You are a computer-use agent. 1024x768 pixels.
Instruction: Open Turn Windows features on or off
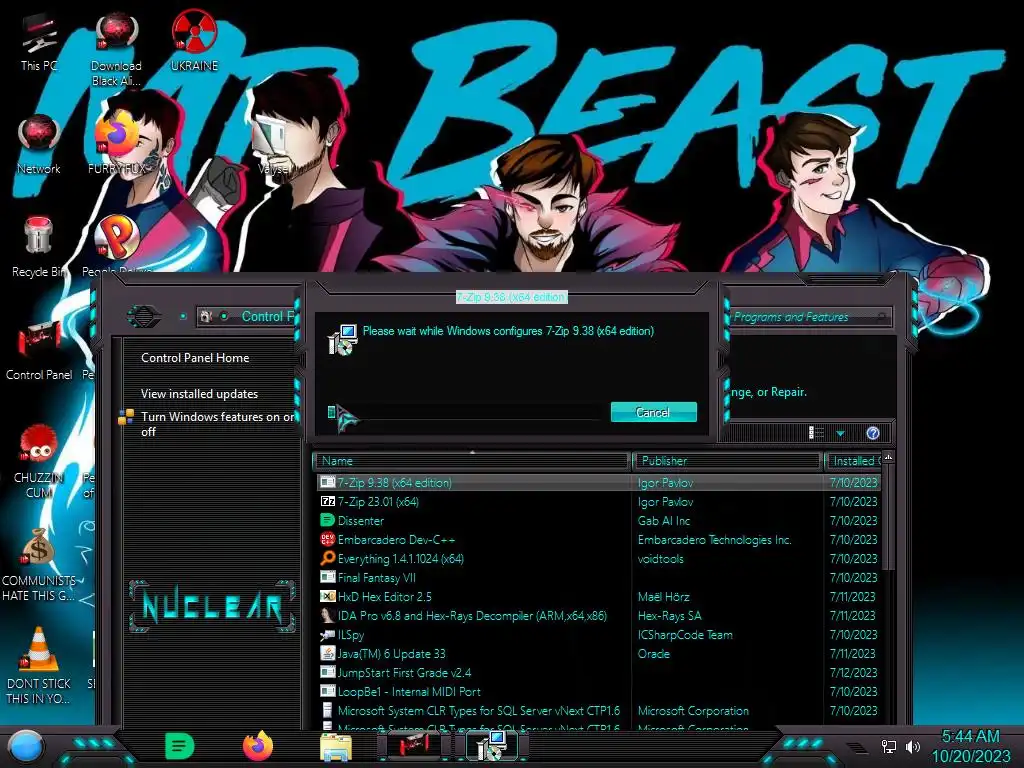tap(217, 424)
